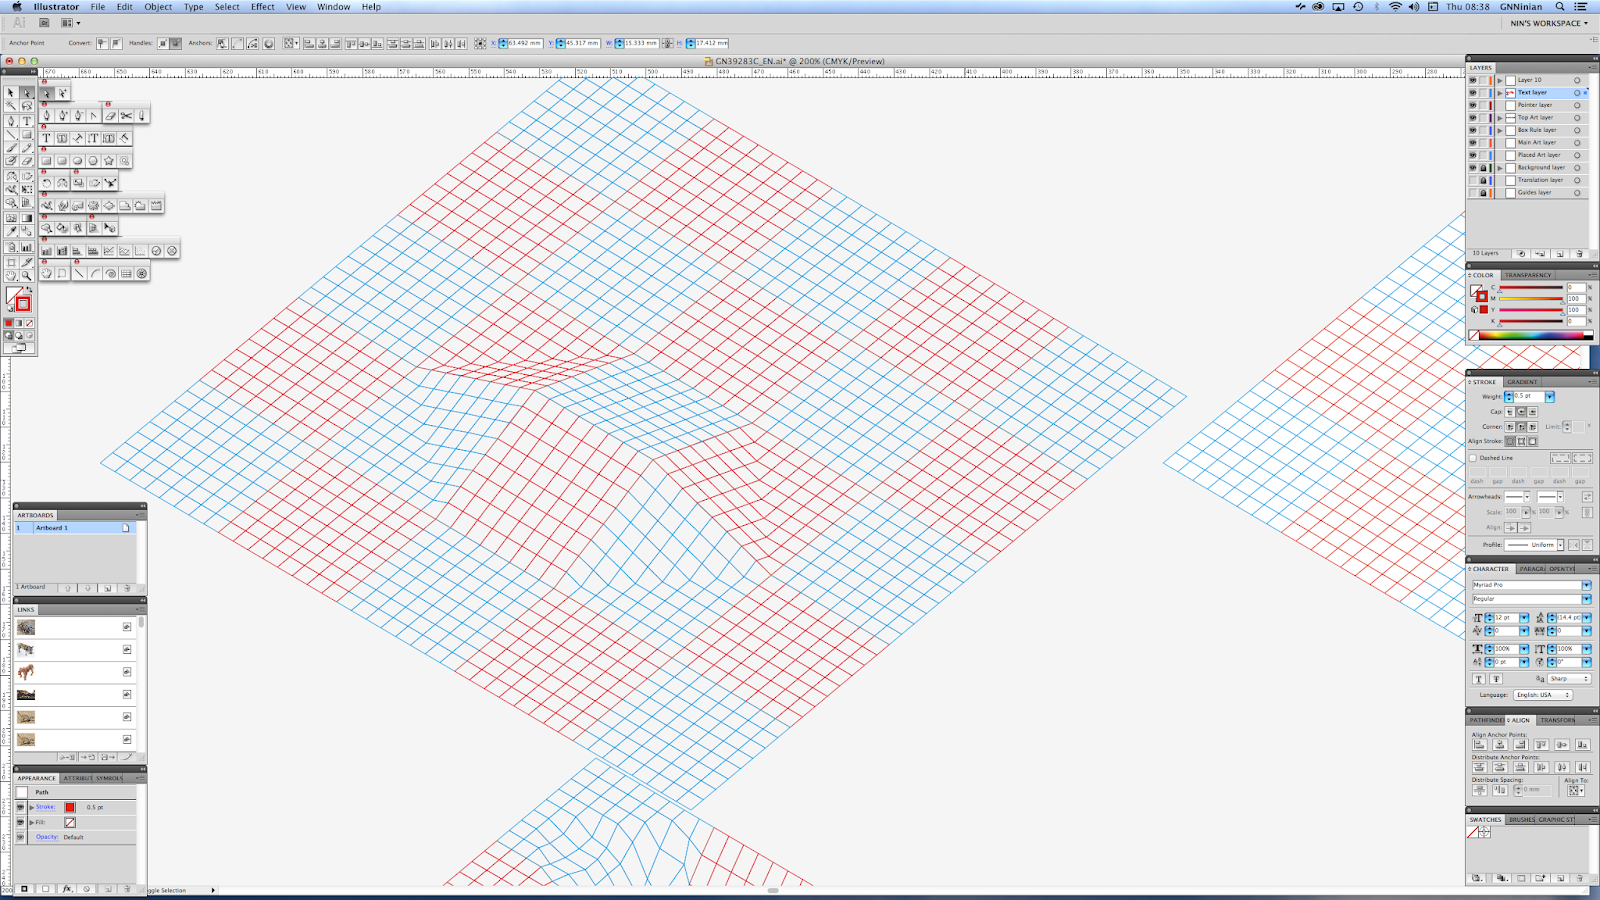Open the Myriad Pro font family dropdown
The height and width of the screenshot is (900, 1600).
click(1586, 585)
